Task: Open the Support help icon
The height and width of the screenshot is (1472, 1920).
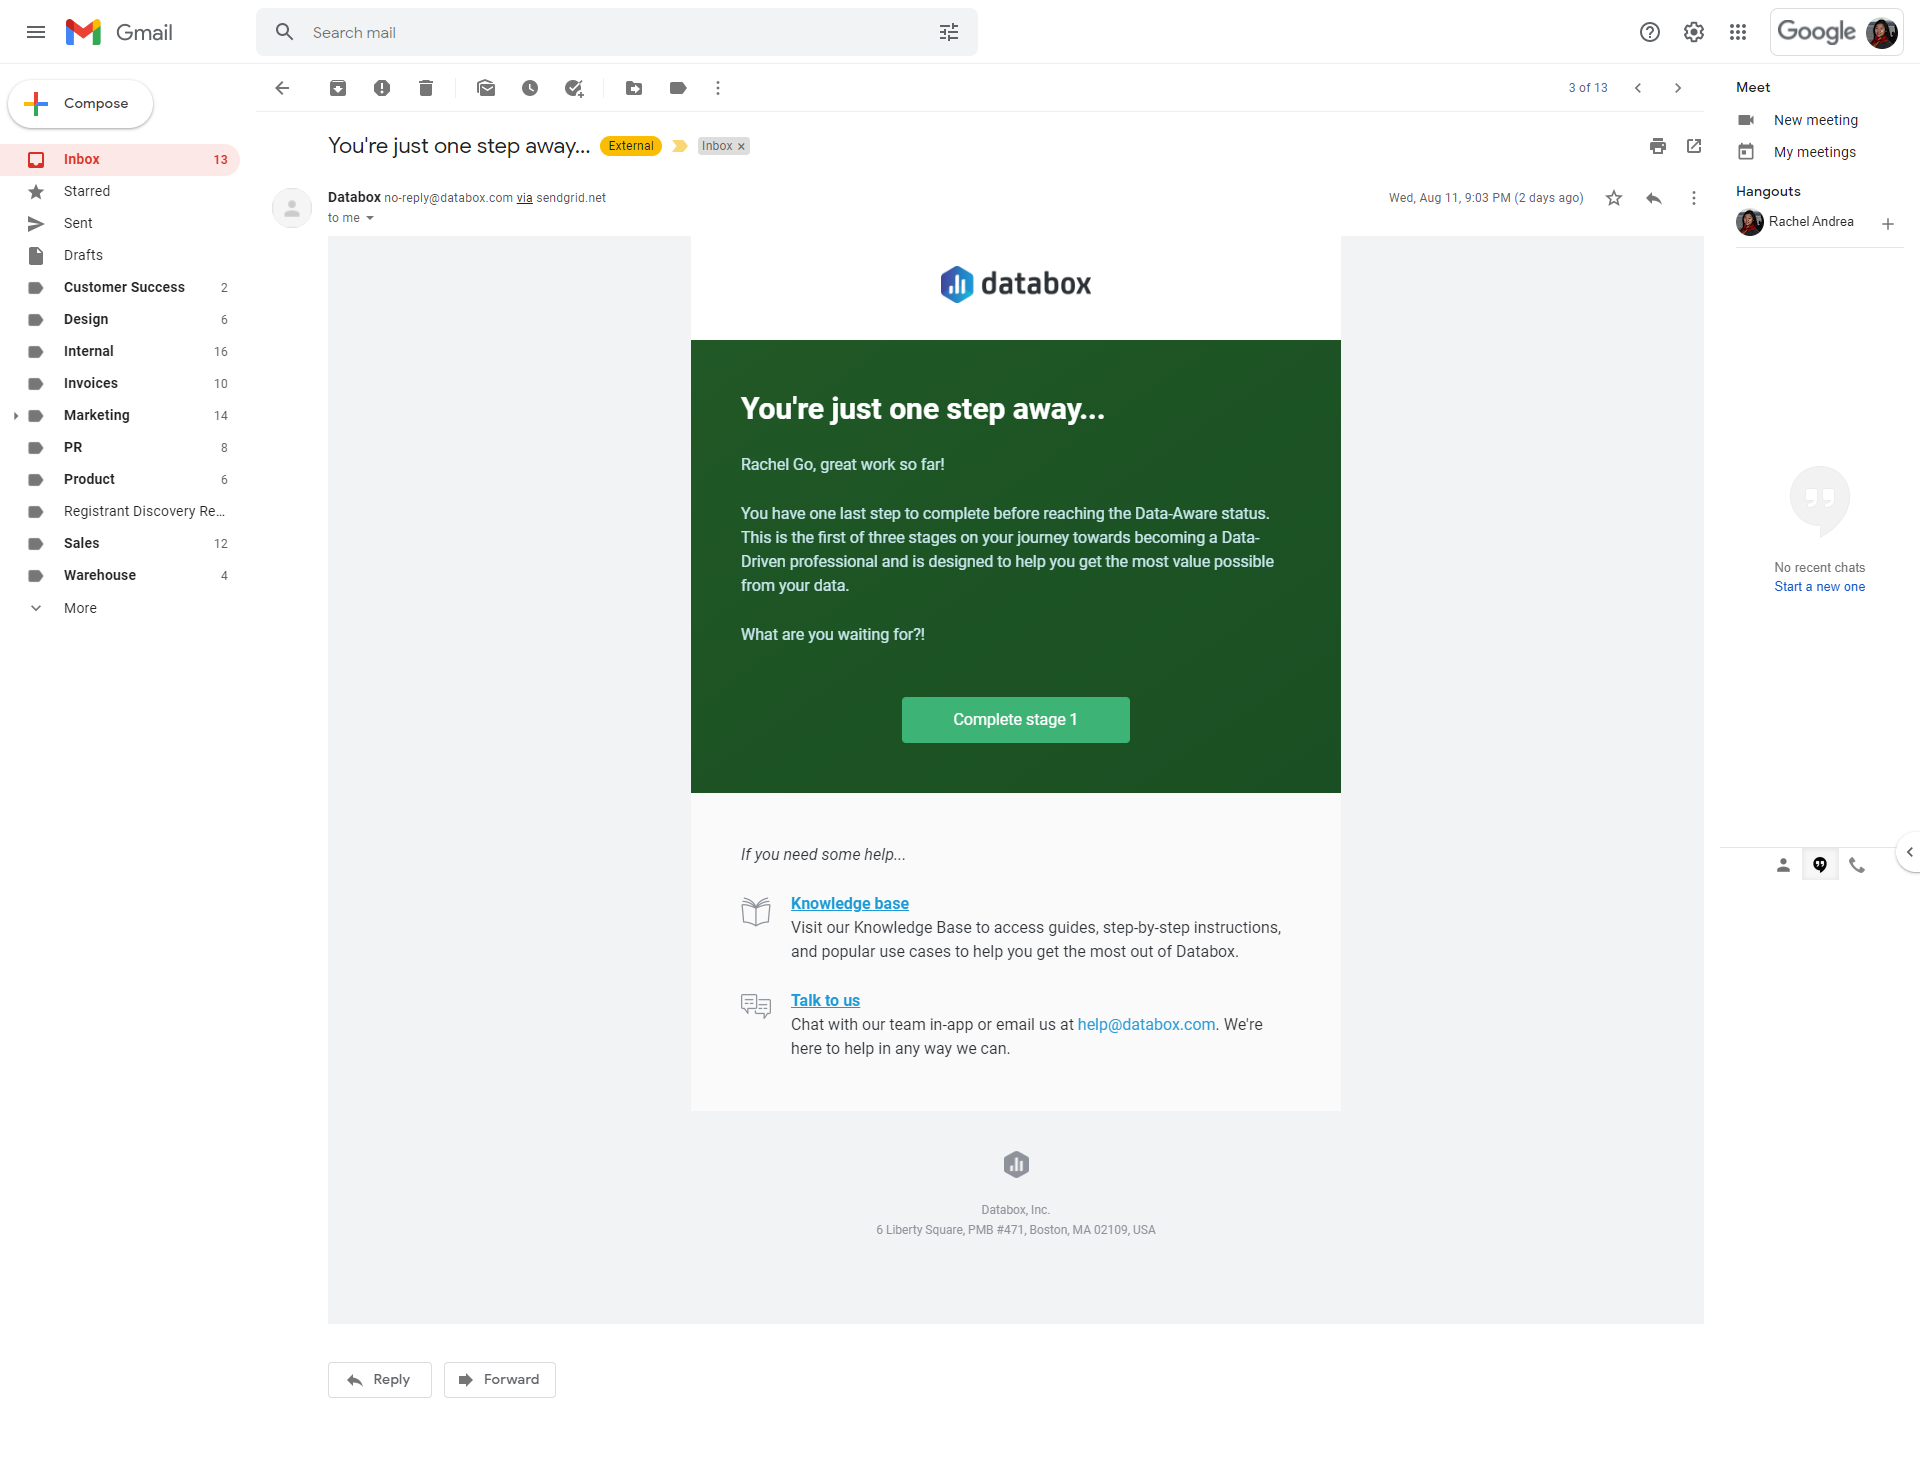Action: pyautogui.click(x=1650, y=32)
